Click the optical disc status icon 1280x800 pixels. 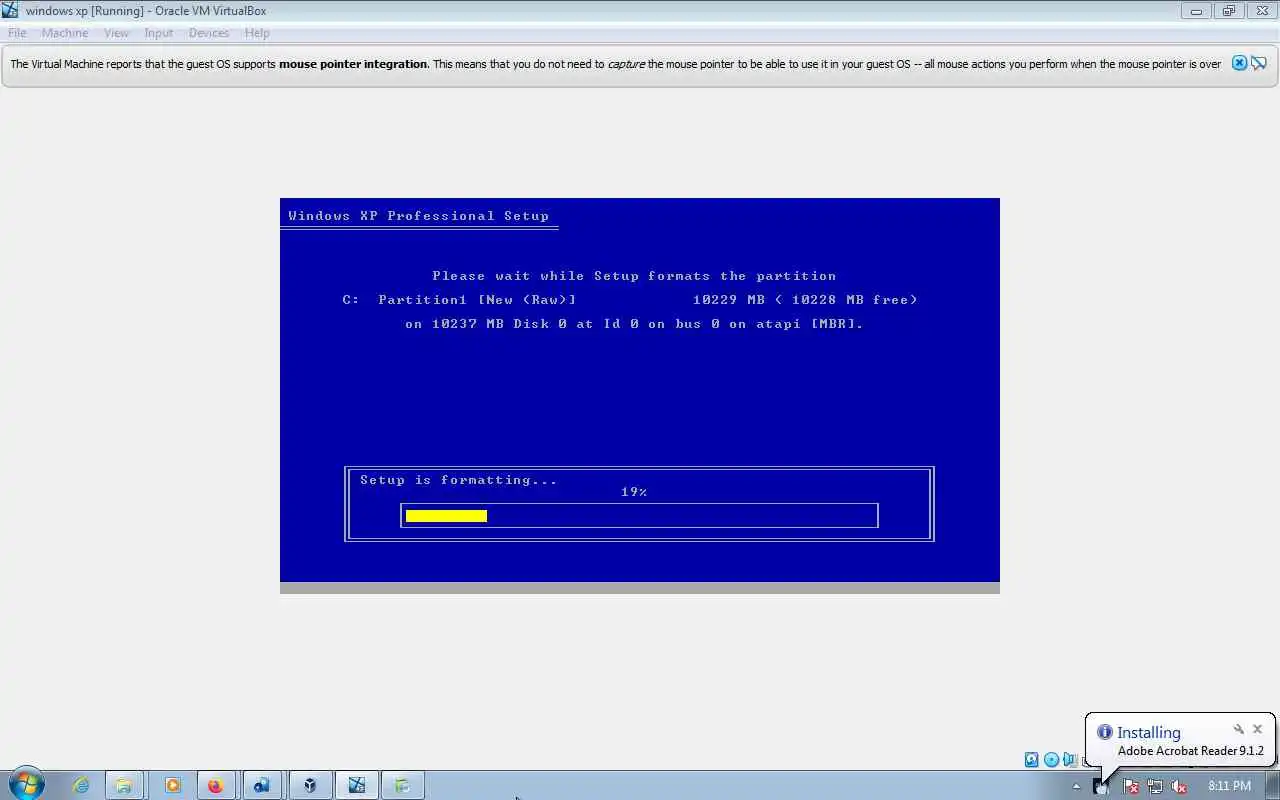tap(1051, 760)
